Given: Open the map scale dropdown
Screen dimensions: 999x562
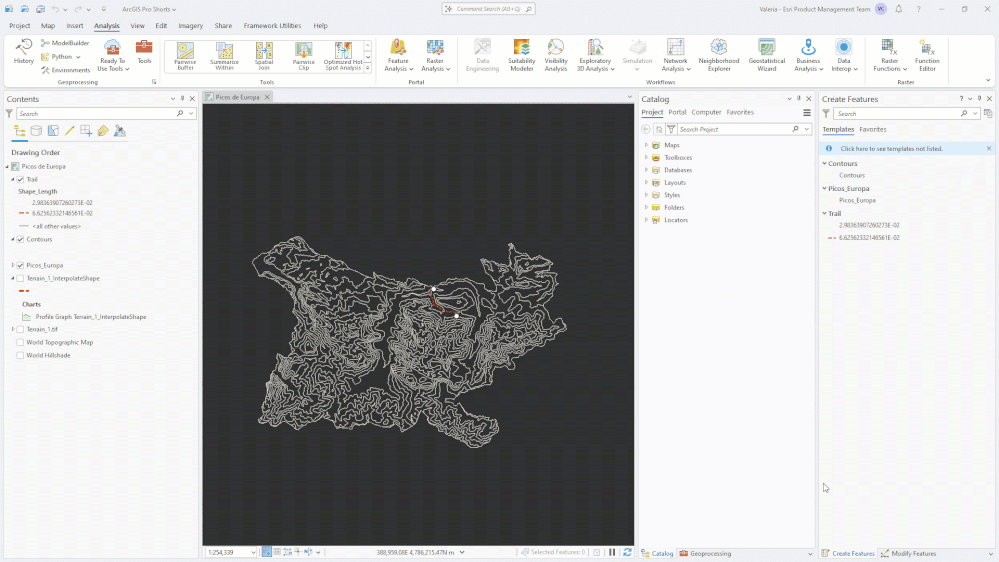Looking at the screenshot, I should [253, 552].
